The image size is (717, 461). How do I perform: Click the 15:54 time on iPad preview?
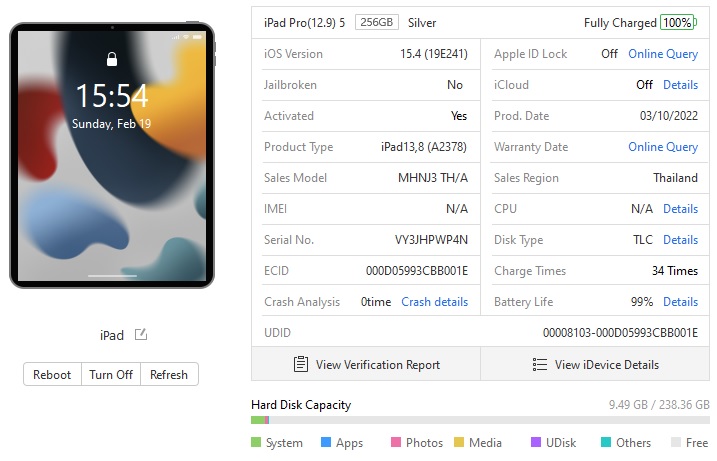(112, 96)
